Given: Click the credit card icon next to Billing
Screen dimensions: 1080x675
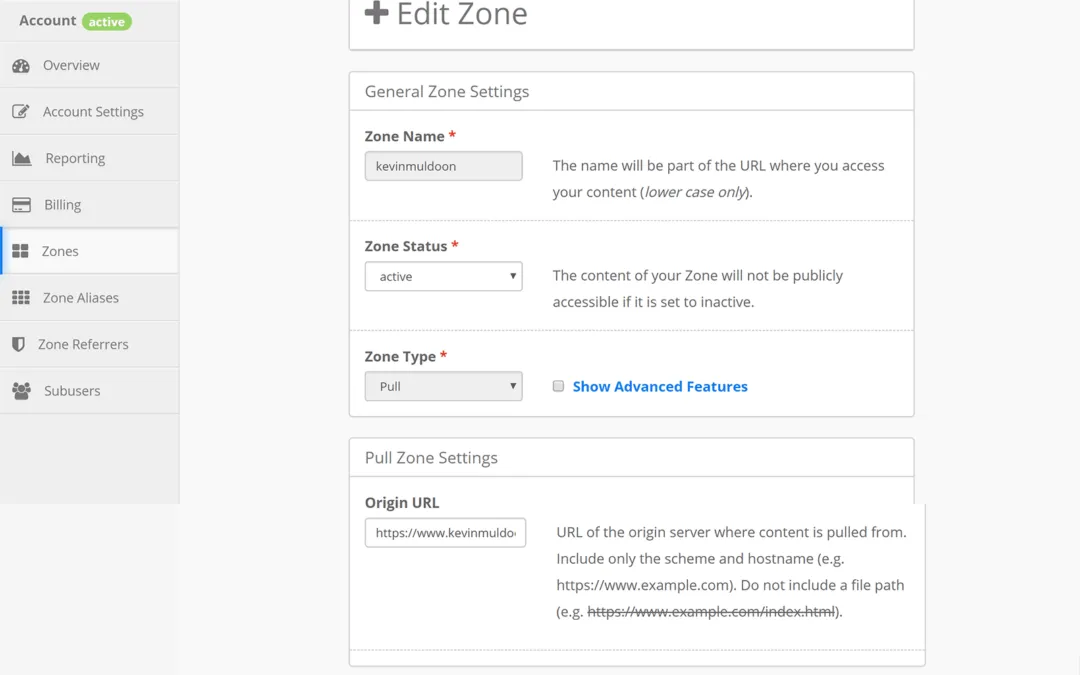Looking at the screenshot, I should coord(22,204).
